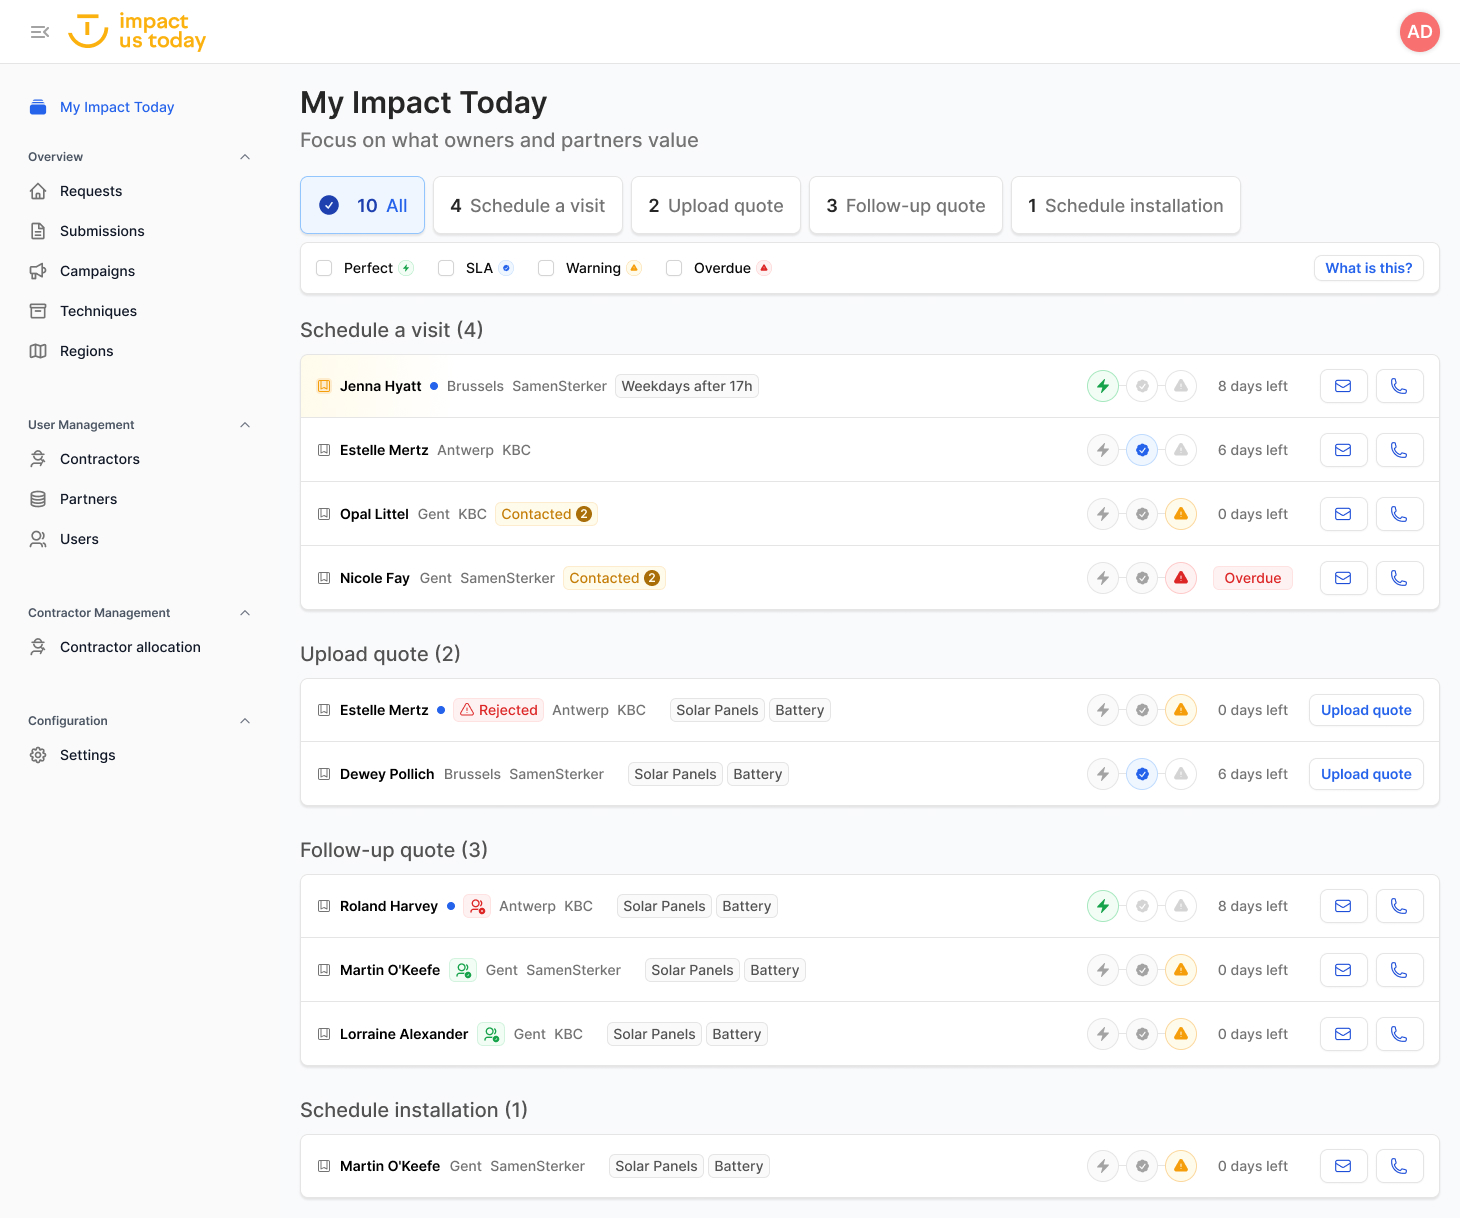1460x1218 pixels.
Task: Collapse the Configuration section chevron
Action: 245,721
